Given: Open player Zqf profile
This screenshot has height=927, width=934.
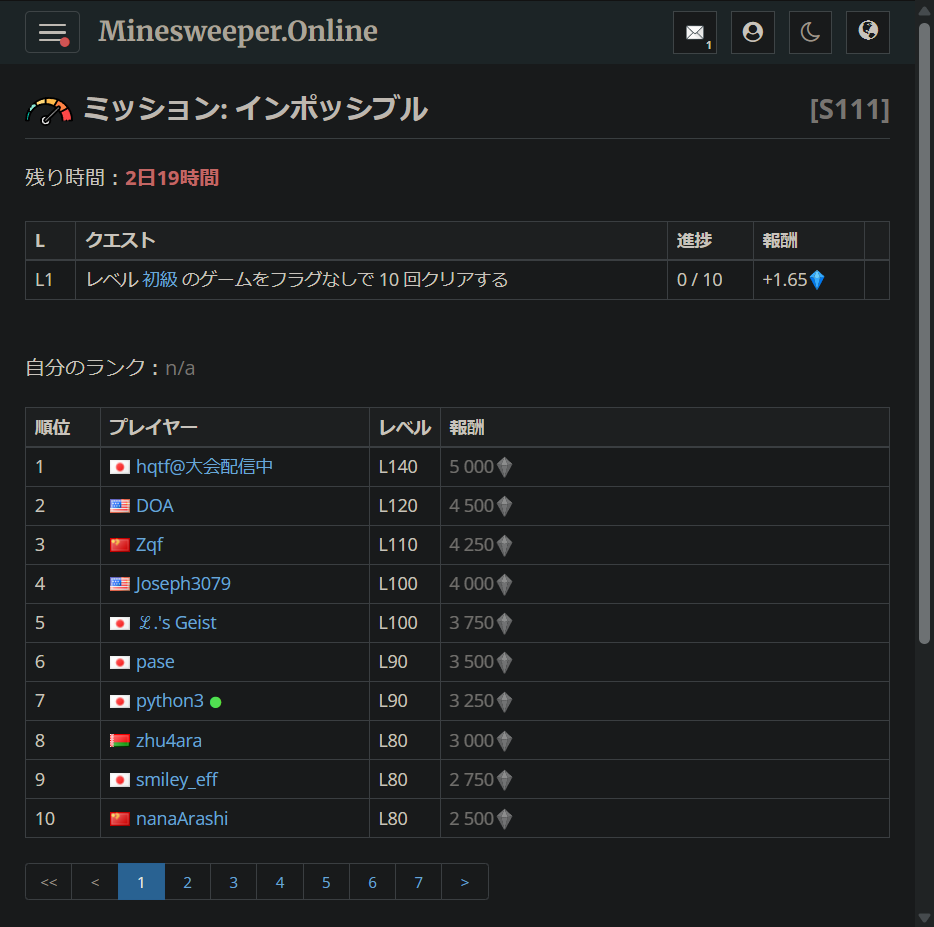Looking at the screenshot, I should (x=150, y=545).
